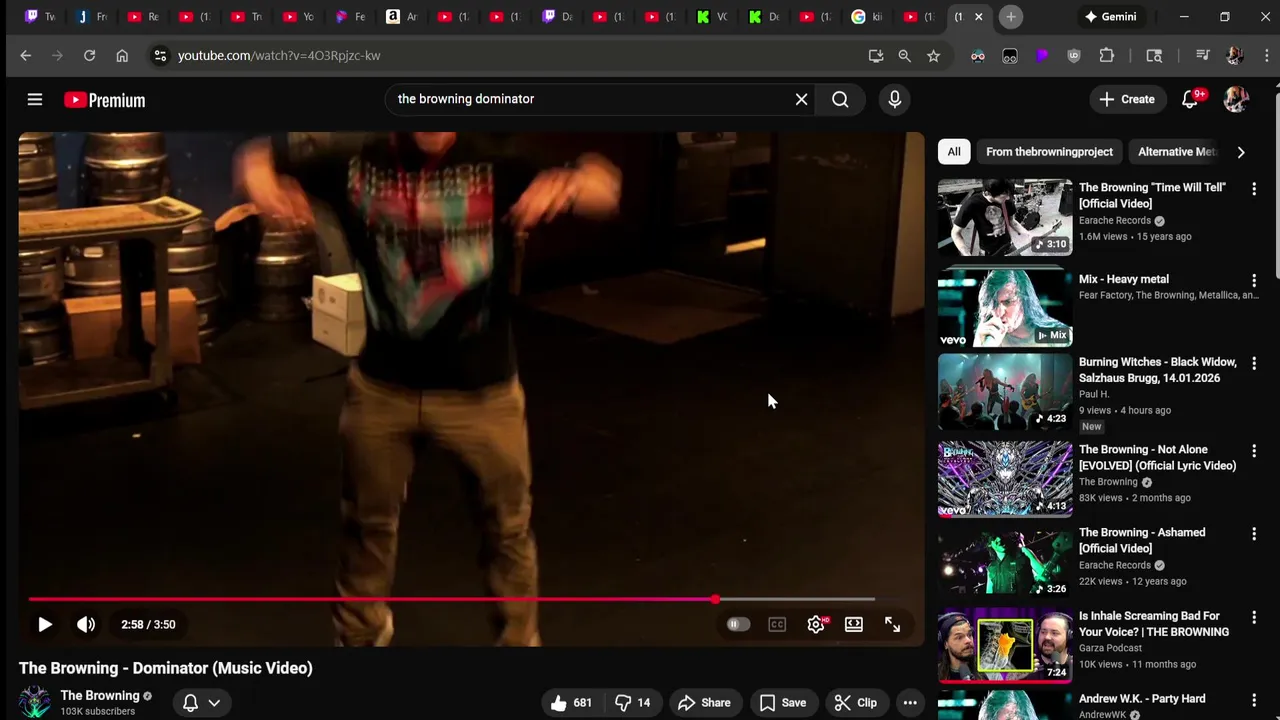Switch to theater mode

point(854,624)
